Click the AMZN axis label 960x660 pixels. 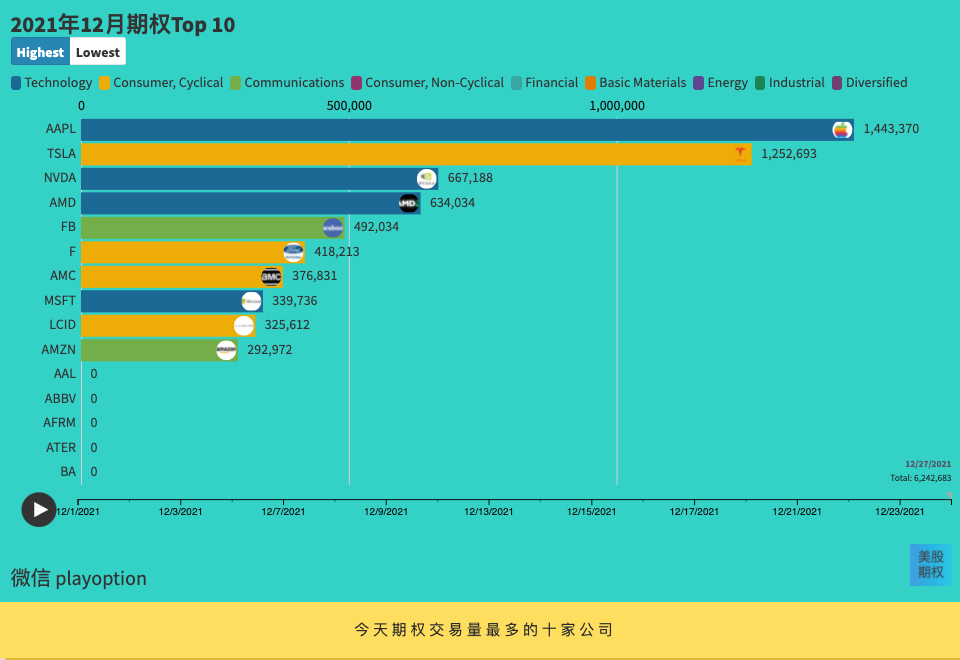(x=59, y=350)
